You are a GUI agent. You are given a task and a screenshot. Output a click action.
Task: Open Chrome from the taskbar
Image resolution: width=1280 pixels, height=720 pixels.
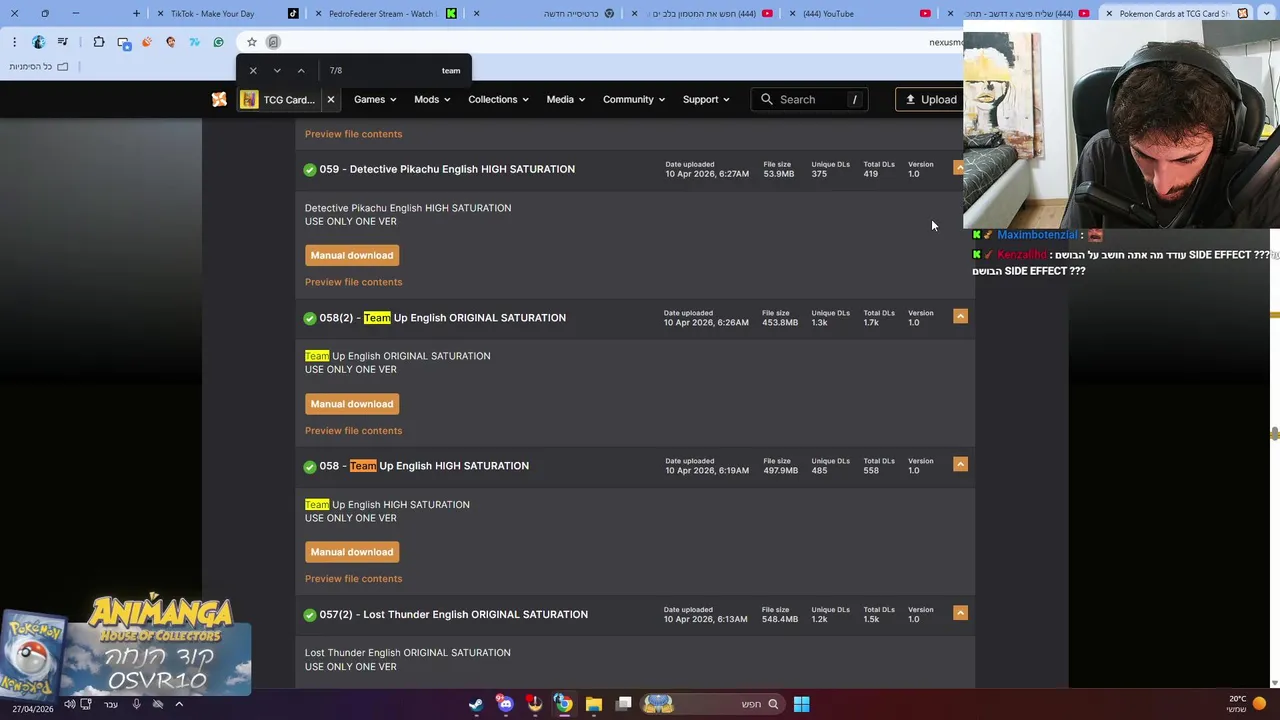pos(564,704)
